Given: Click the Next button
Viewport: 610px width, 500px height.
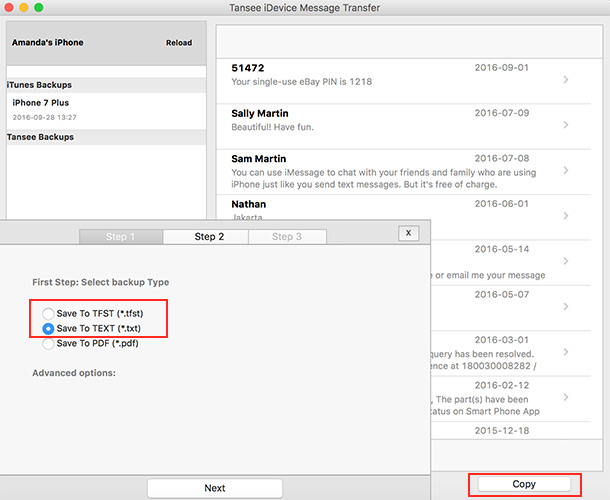Looking at the screenshot, I should (215, 488).
